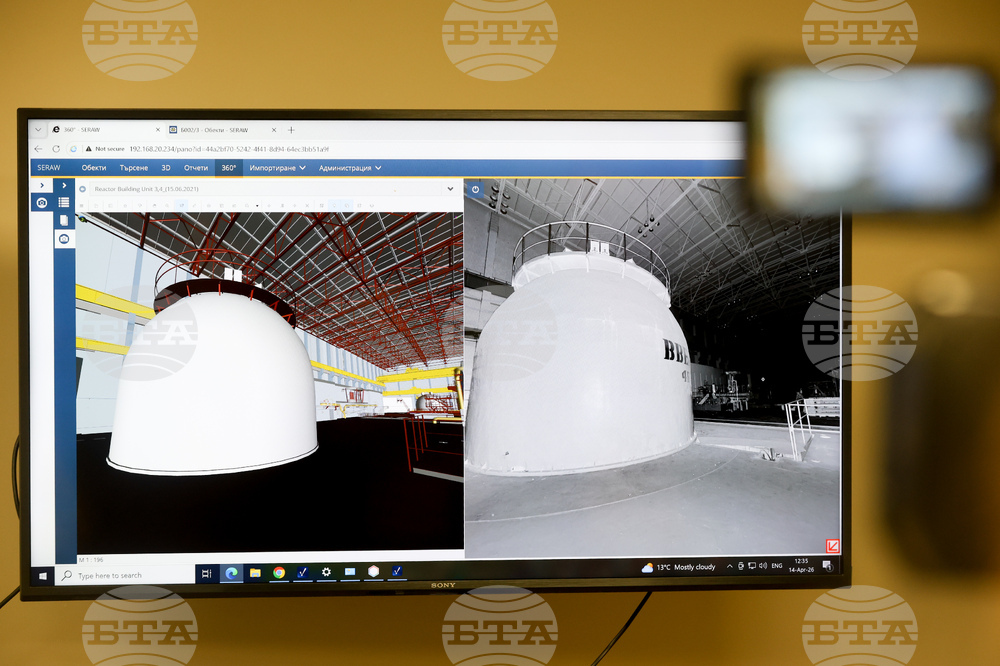Open a new browser tab
This screenshot has width=1000, height=666.
[x=291, y=130]
